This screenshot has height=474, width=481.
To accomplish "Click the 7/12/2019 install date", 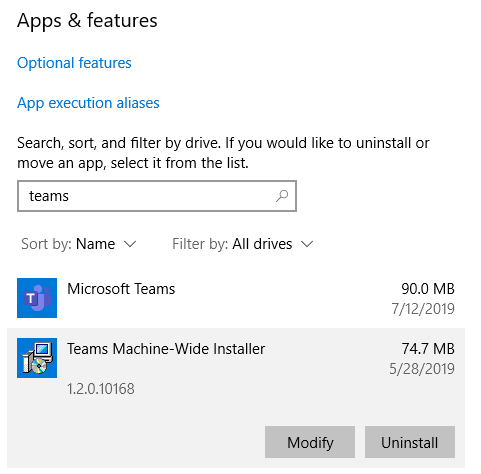I will coord(423,309).
